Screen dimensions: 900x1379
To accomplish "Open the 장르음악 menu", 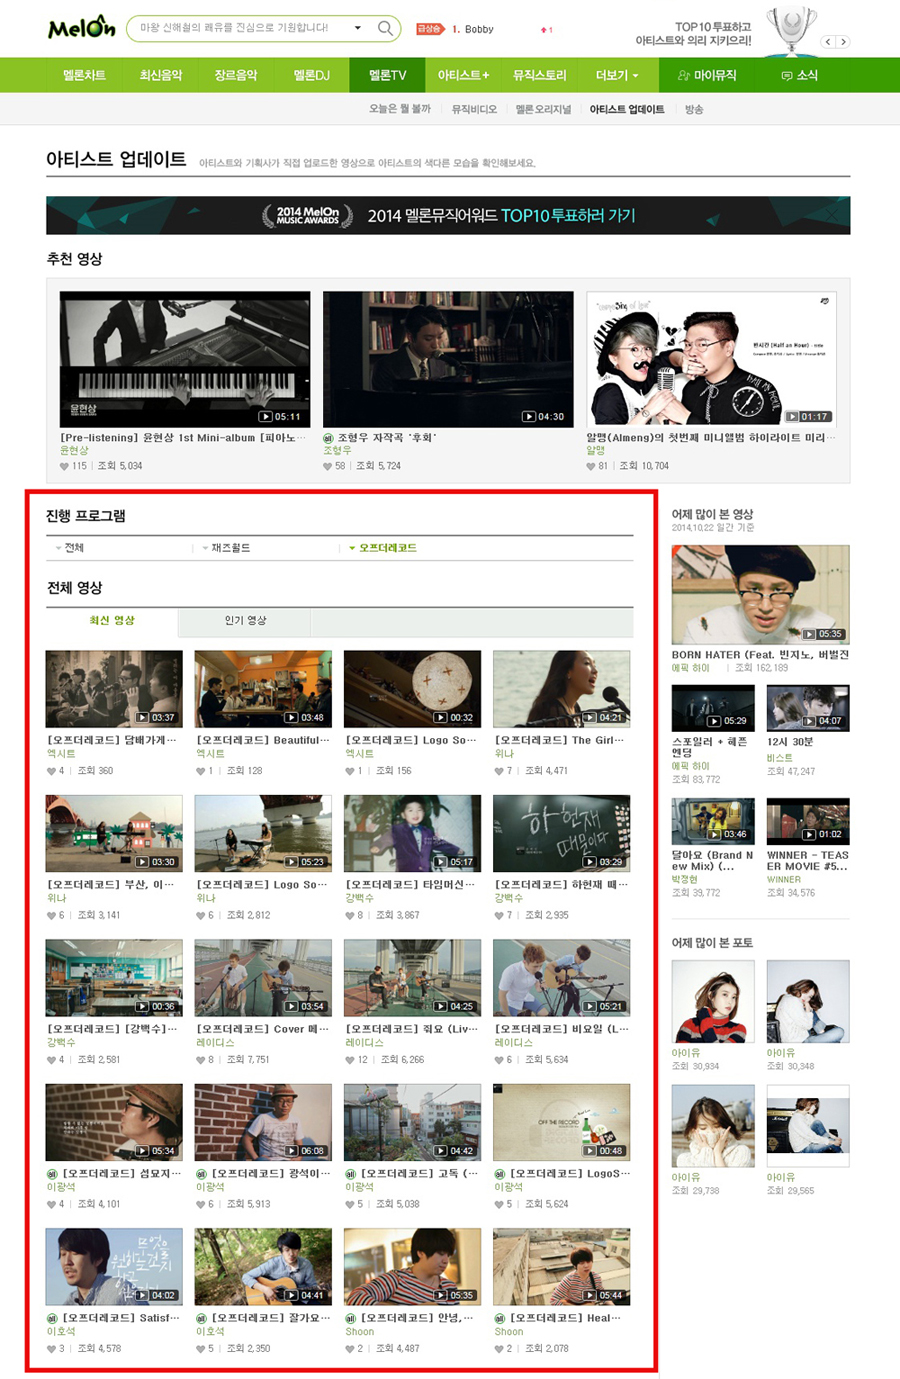I will pyautogui.click(x=236, y=75).
